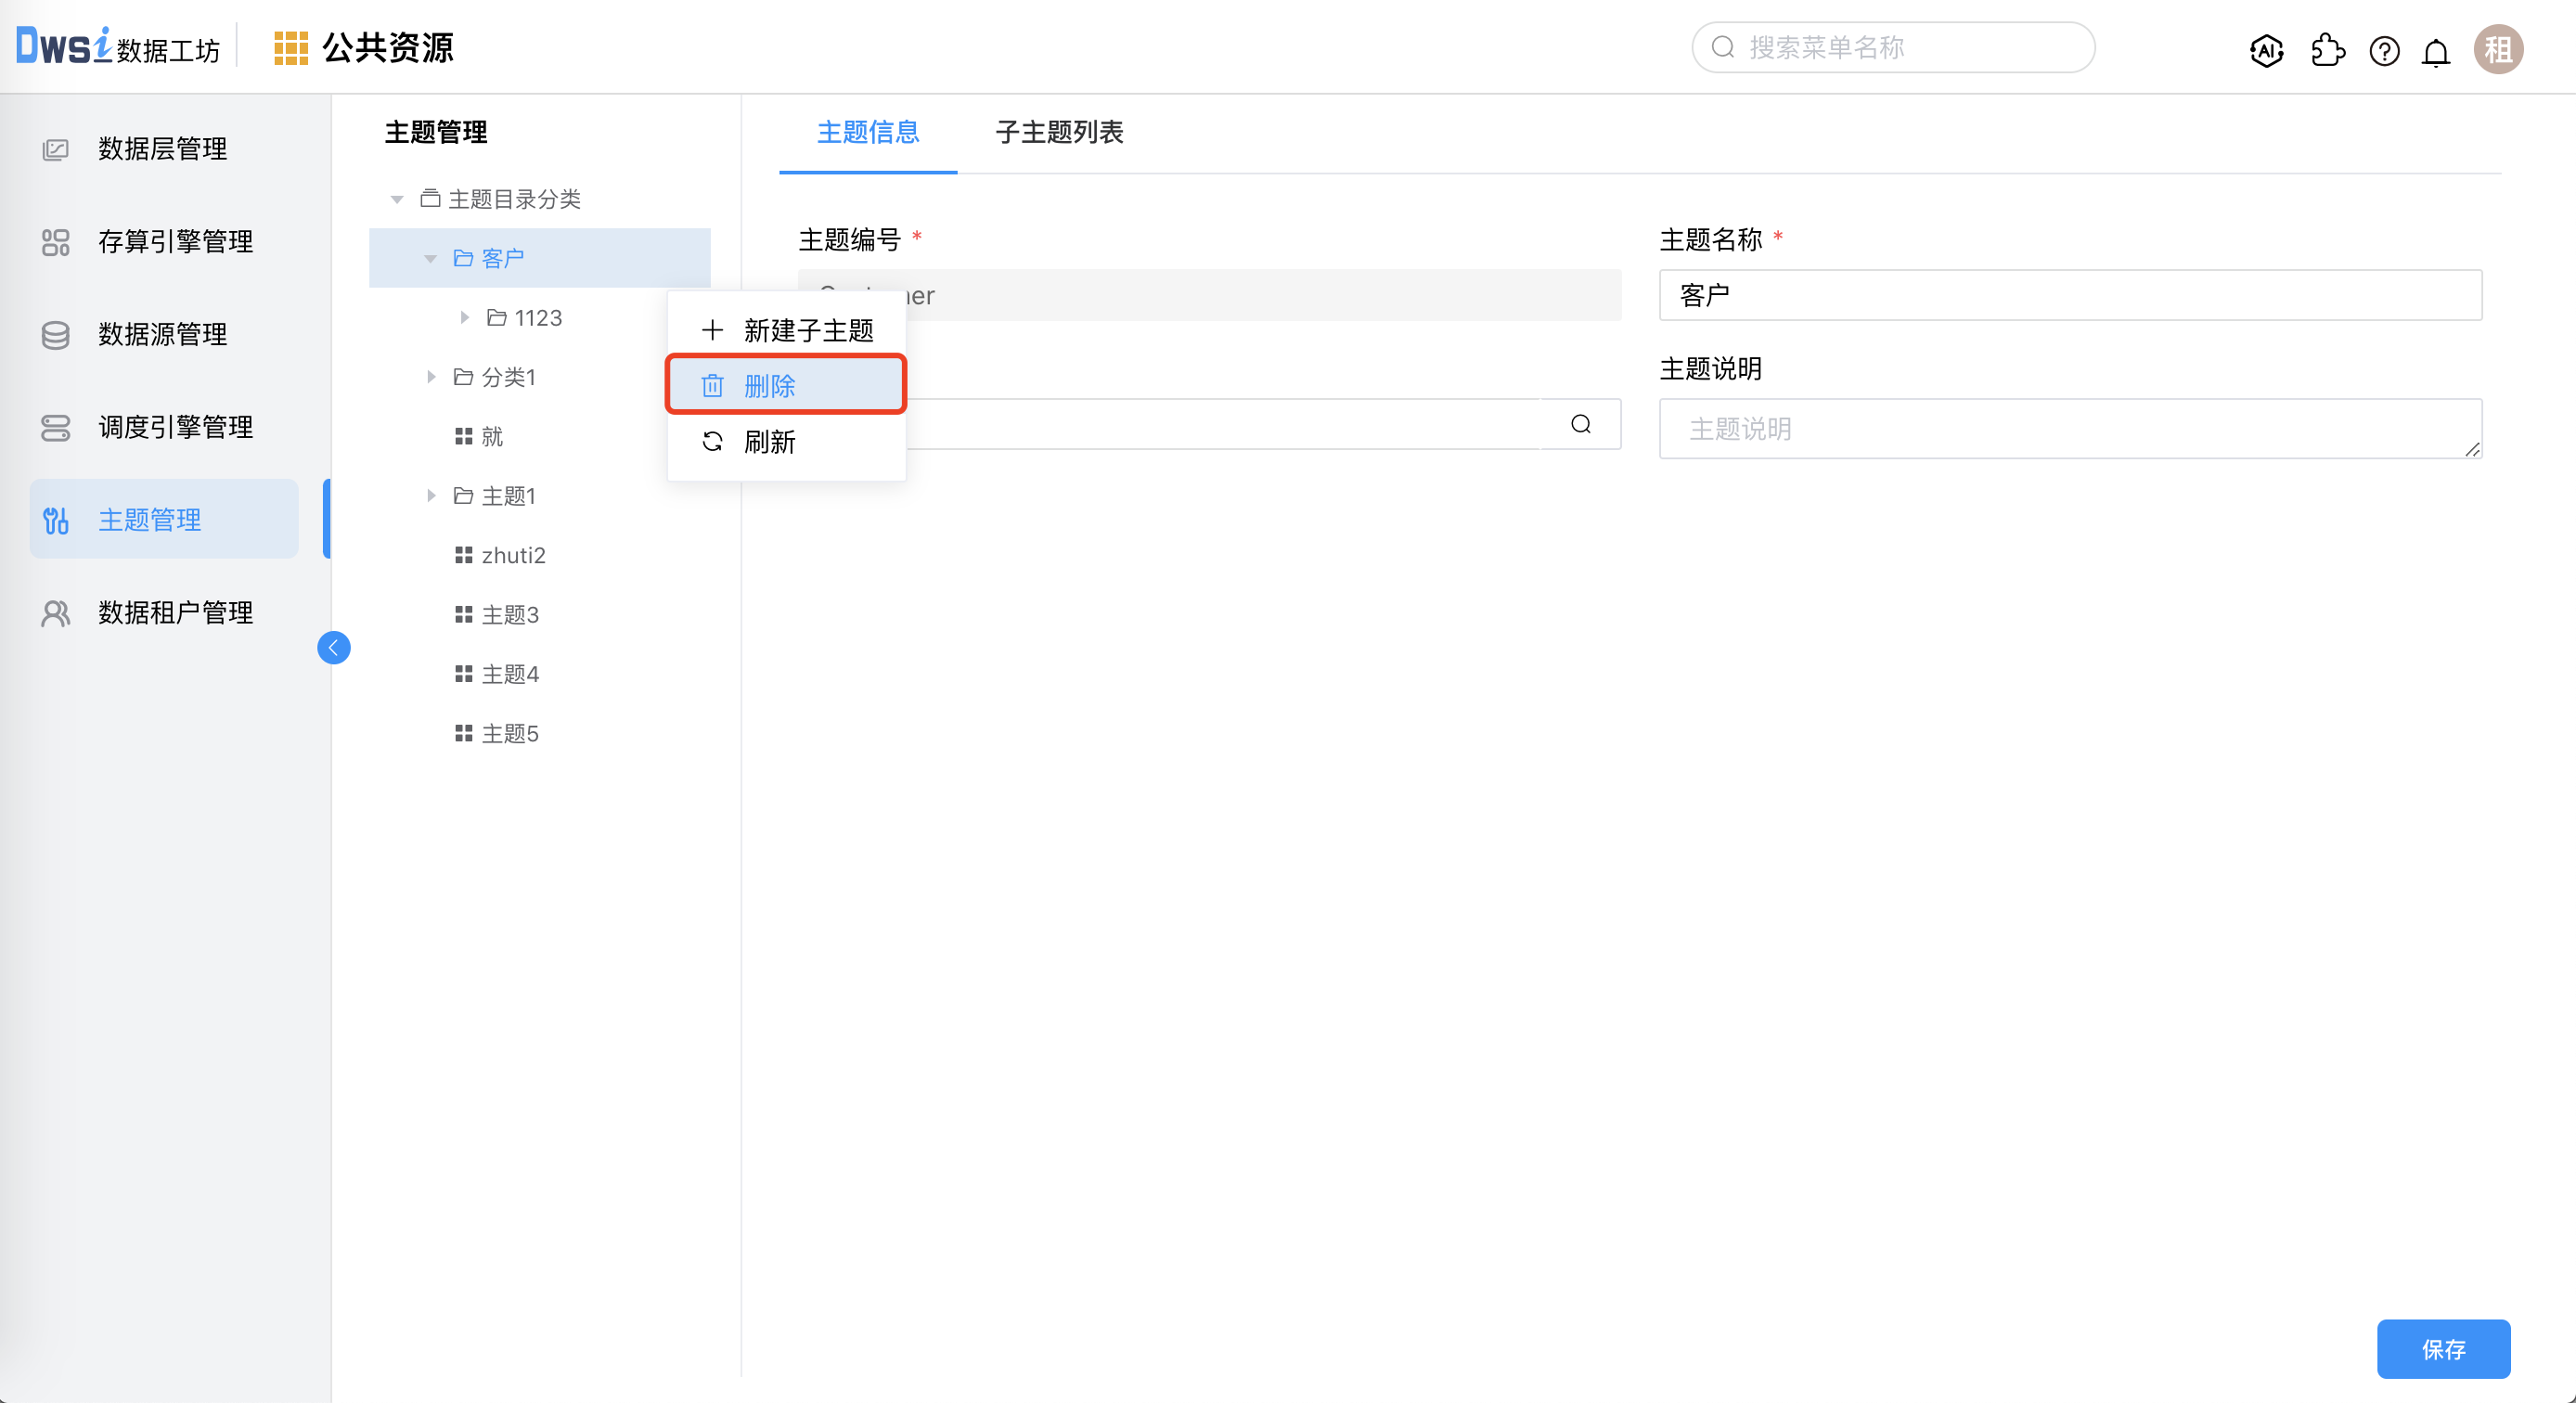Viewport: 2576px width, 1403px height.
Task: Click inside the 主题说明 text area
Action: point(2068,428)
